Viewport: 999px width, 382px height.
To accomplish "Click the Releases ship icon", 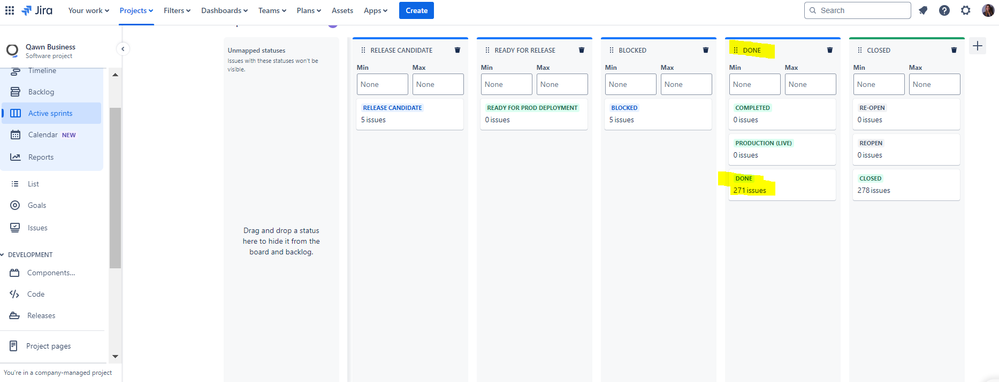I will tap(14, 316).
